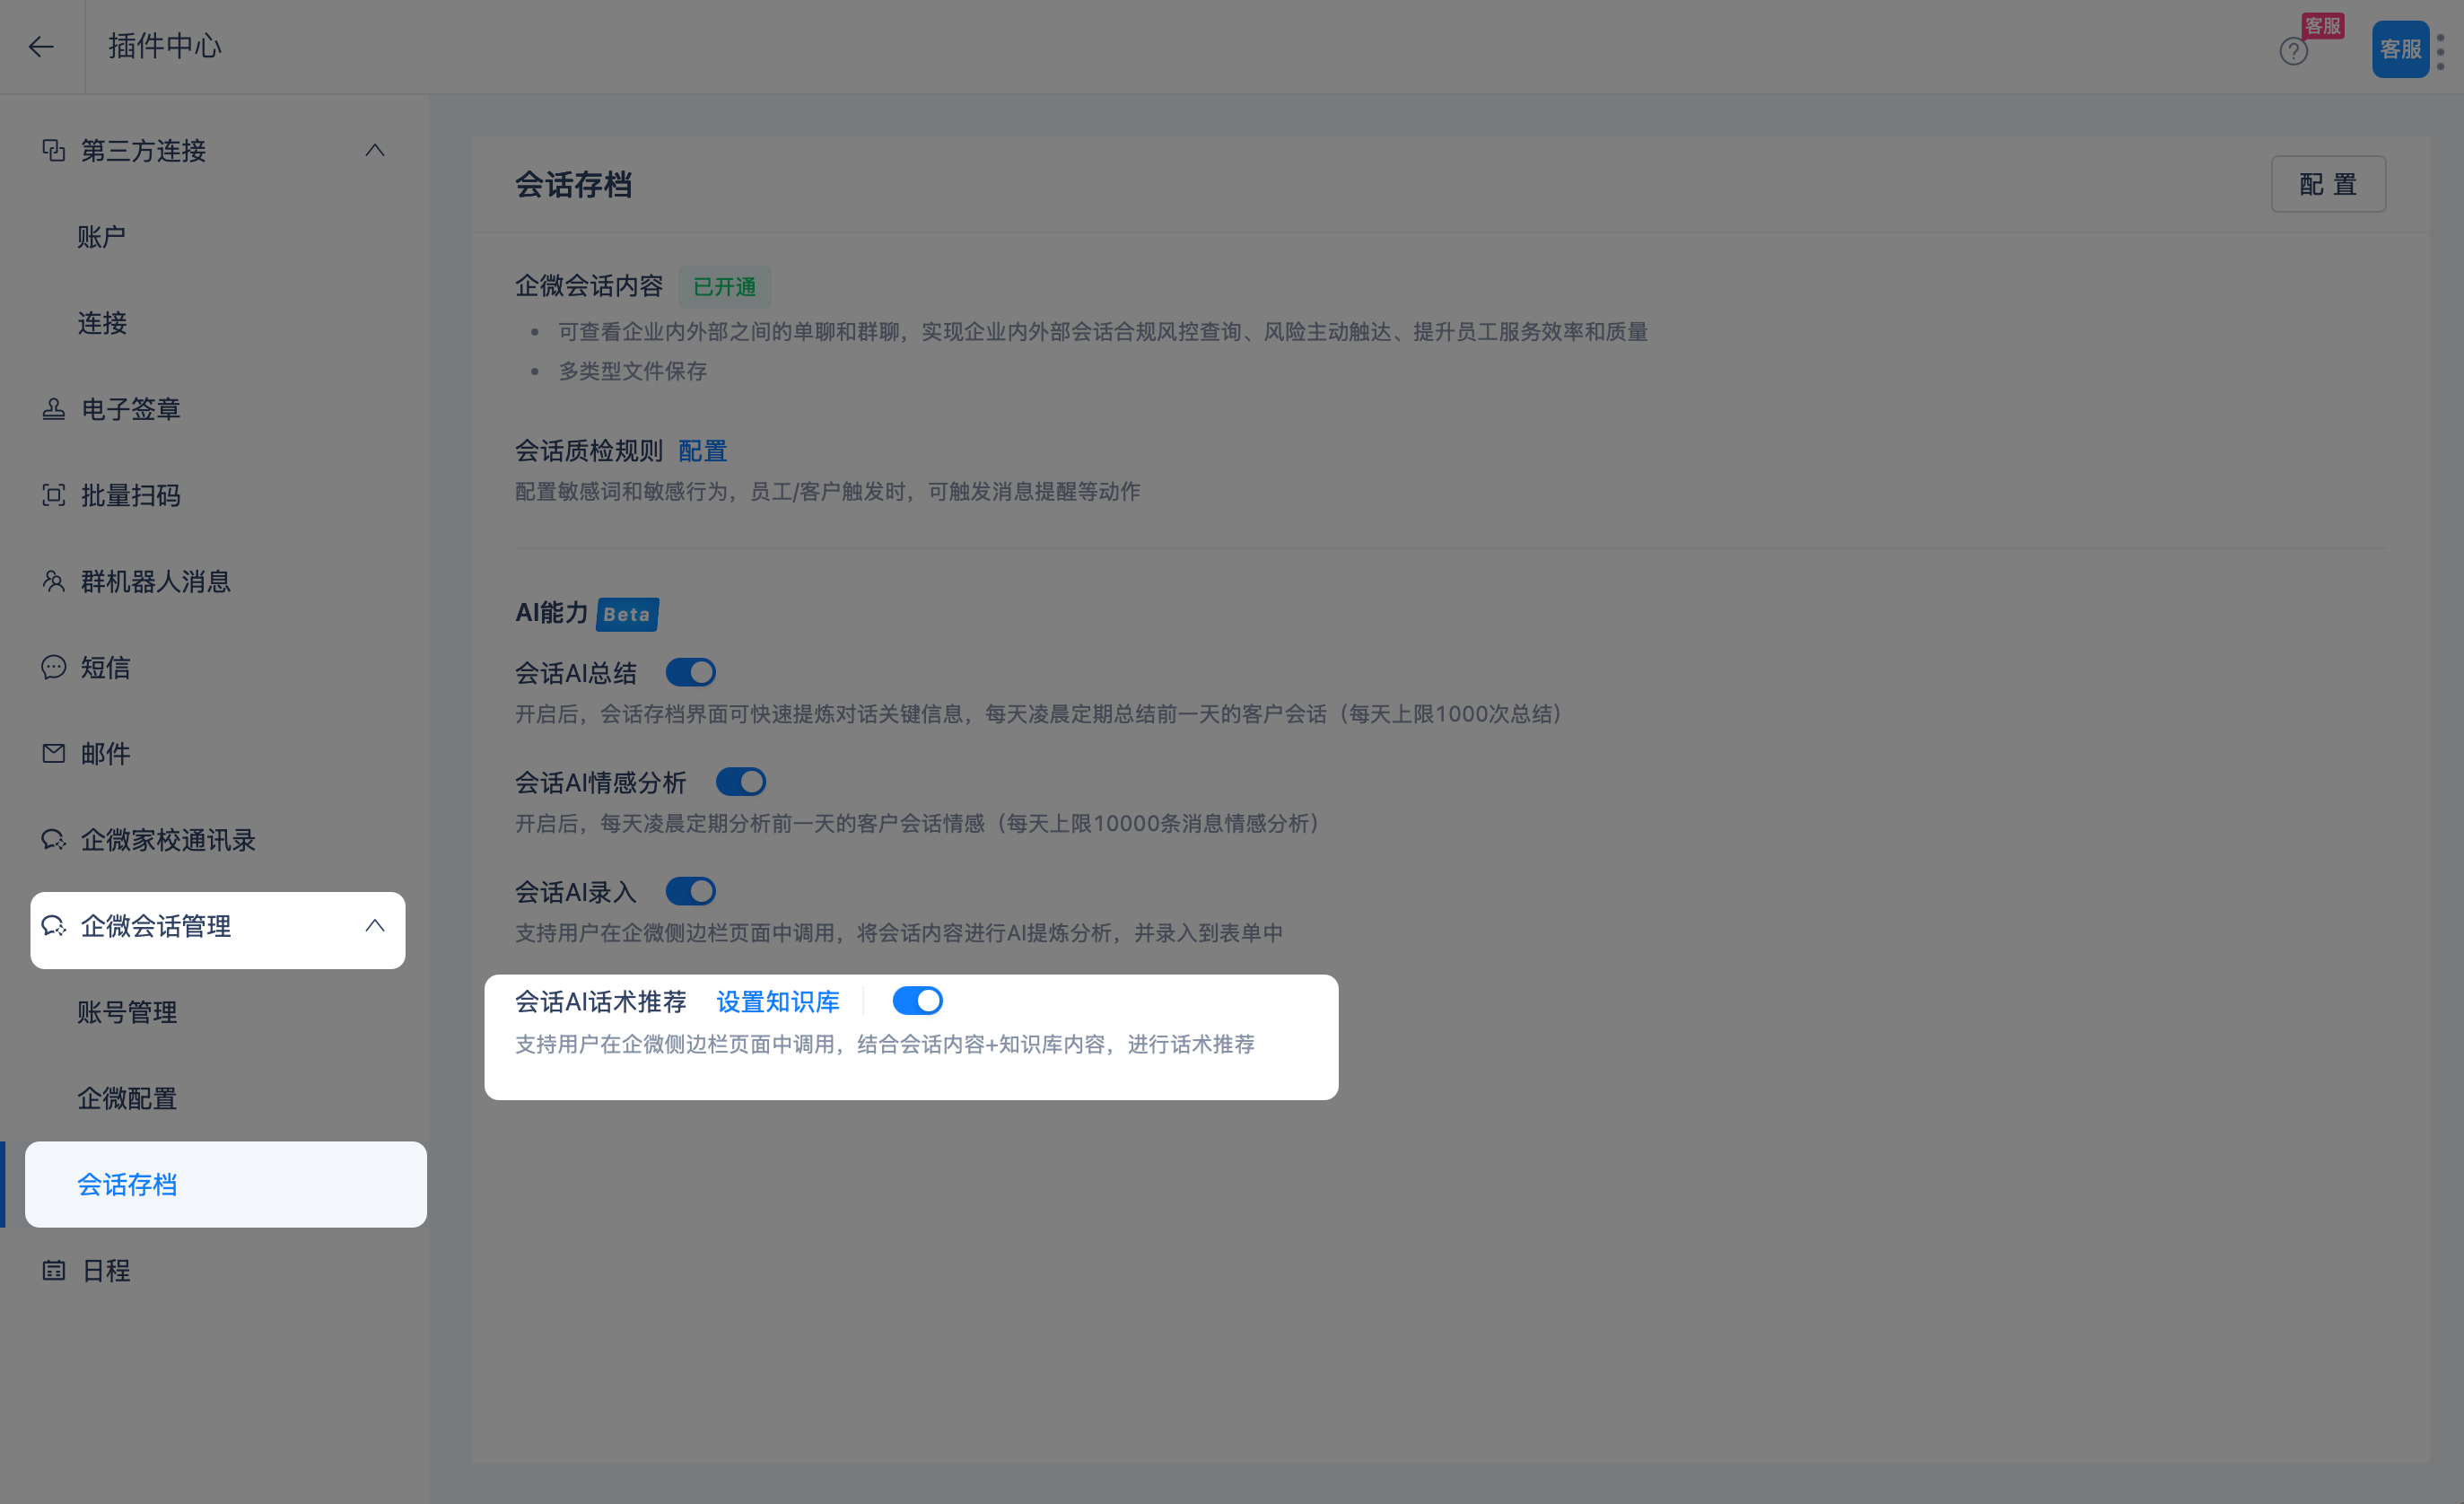This screenshot has height=1504, width=2464.
Task: Collapse the 第三方连接 chevron
Action: pos(375,151)
